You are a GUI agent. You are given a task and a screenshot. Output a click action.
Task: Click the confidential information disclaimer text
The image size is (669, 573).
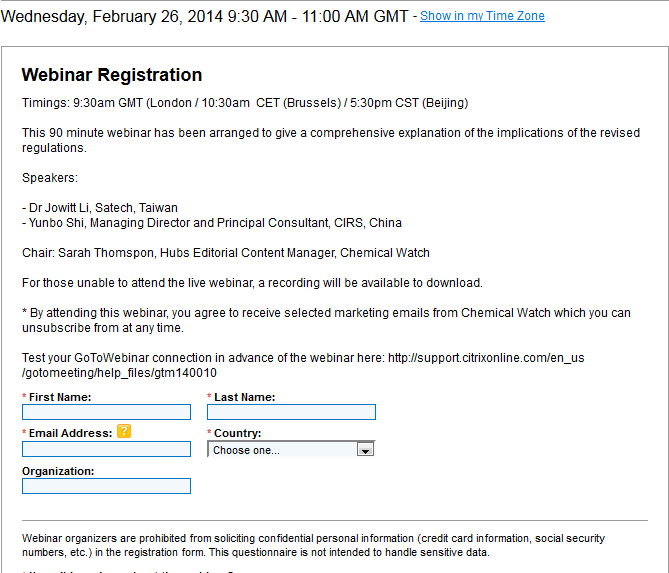coord(313,545)
